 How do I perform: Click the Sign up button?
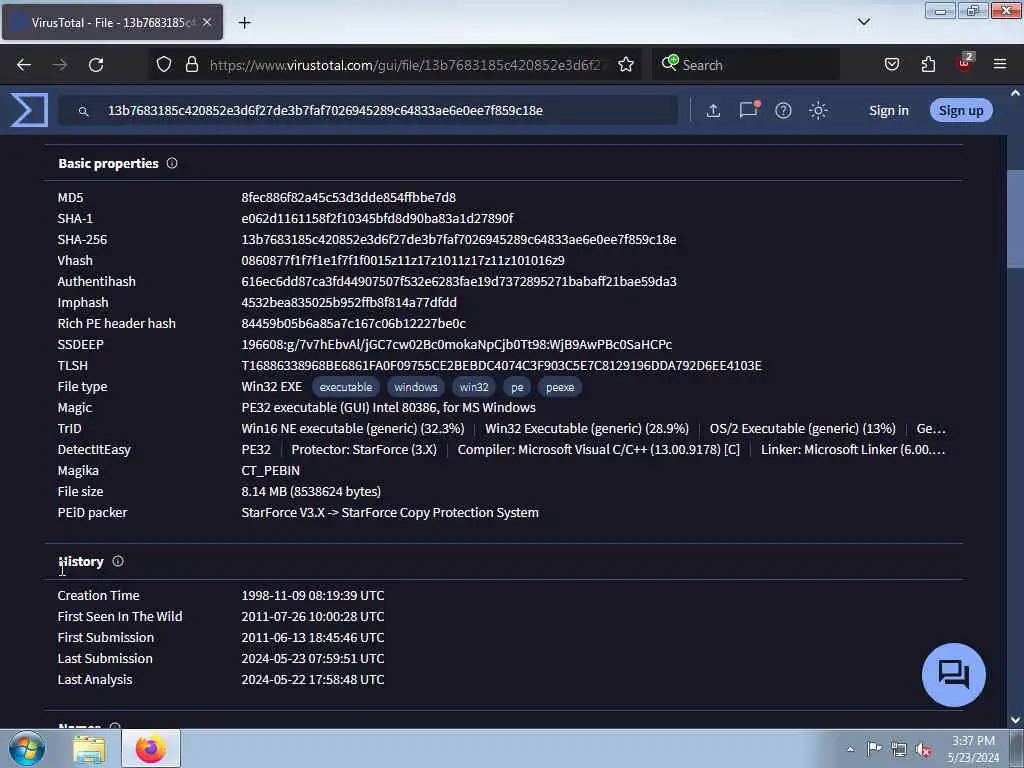click(x=961, y=110)
